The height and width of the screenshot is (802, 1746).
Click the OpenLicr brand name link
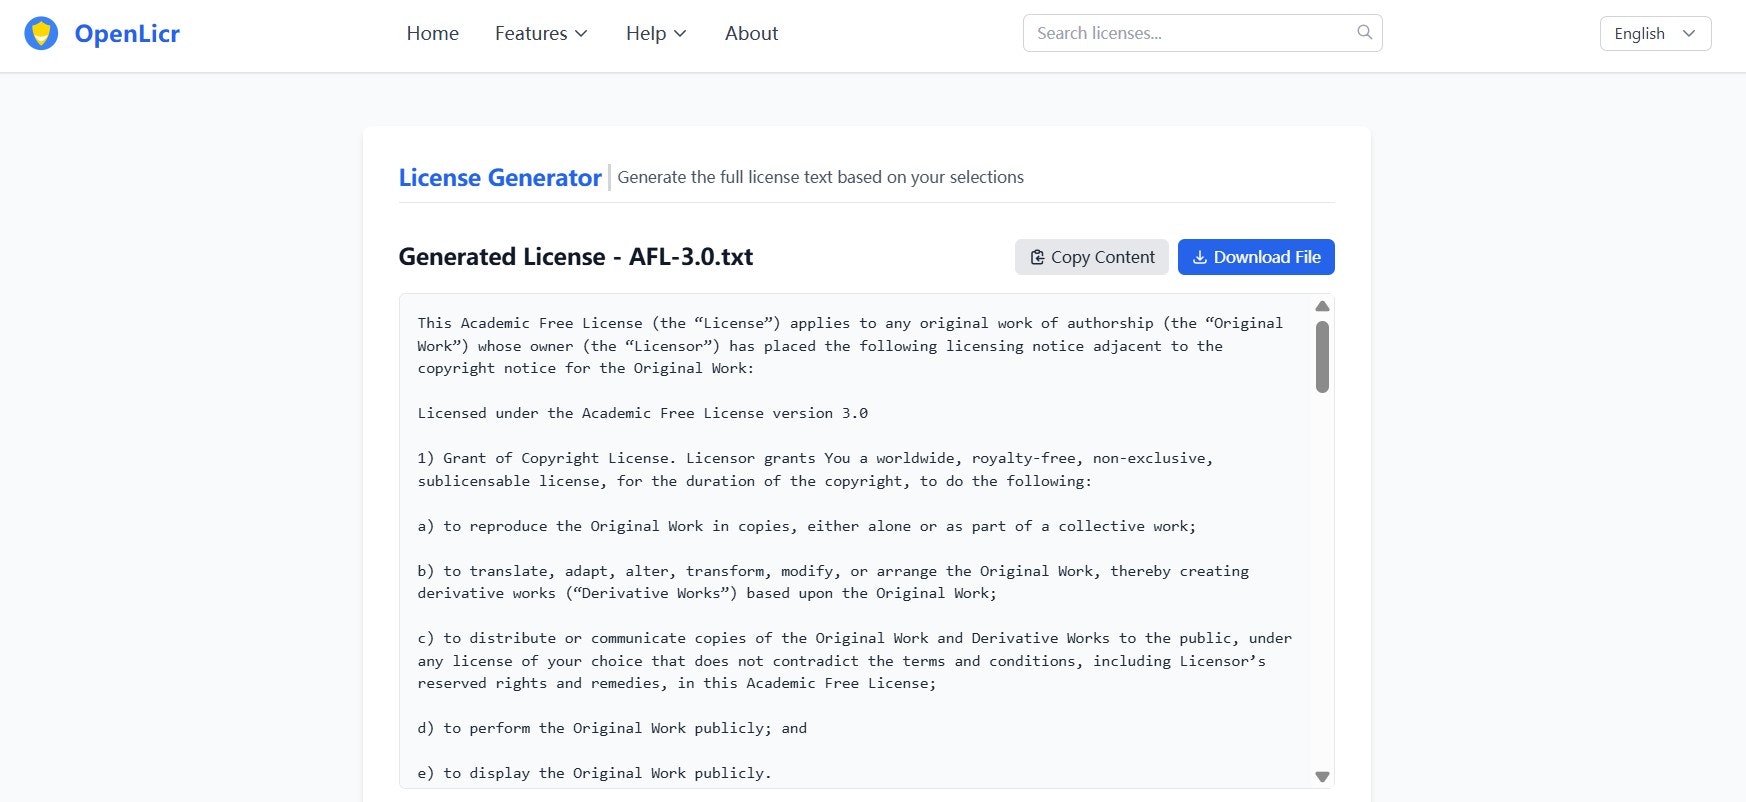pos(127,33)
